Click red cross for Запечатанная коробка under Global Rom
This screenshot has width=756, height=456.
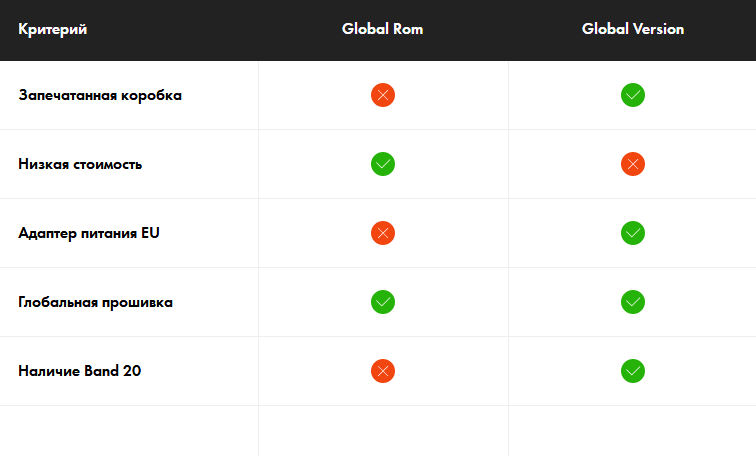[x=383, y=95]
